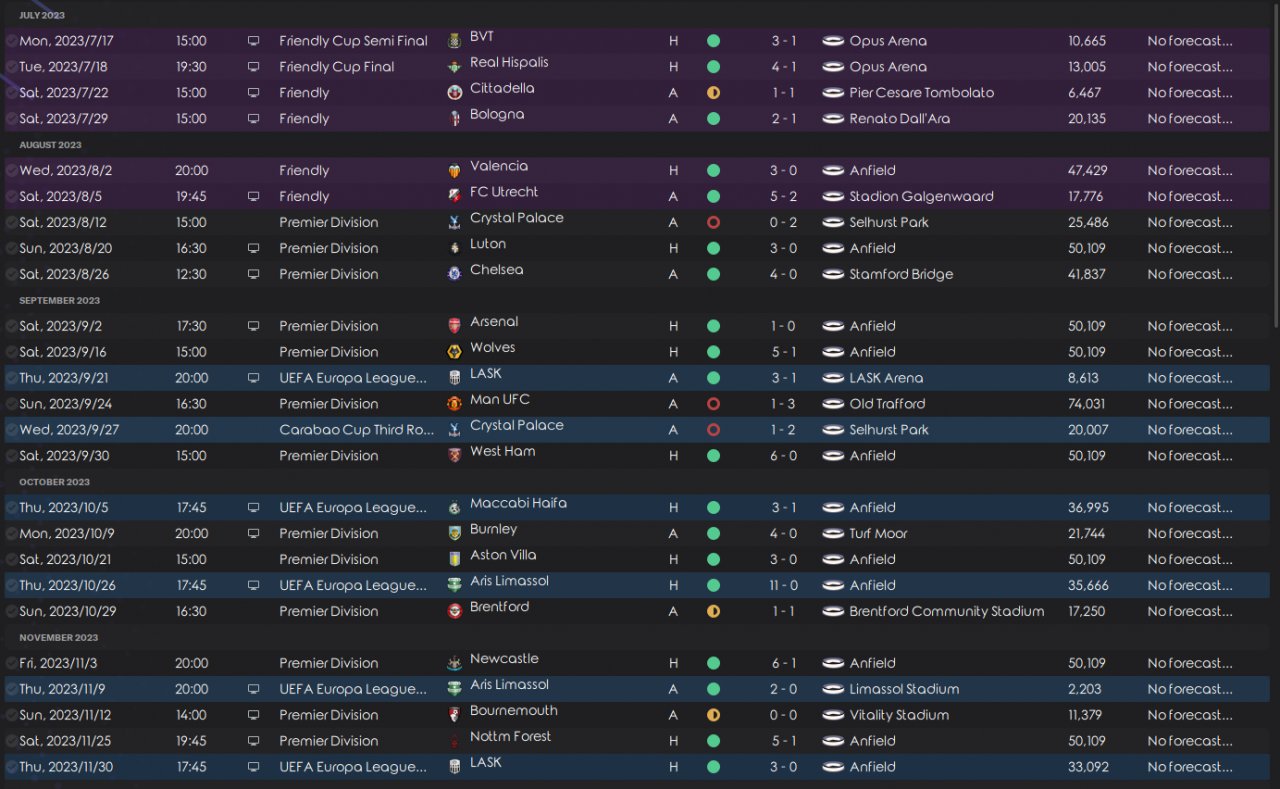Click the TV icon on the Friendly Cup Final row
1280x789 pixels.
(x=254, y=67)
